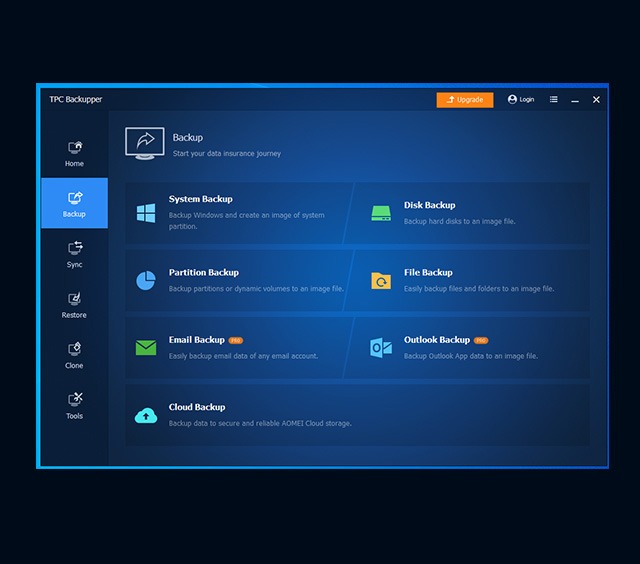Click the Login text link
The image size is (640, 564).
[527, 100]
